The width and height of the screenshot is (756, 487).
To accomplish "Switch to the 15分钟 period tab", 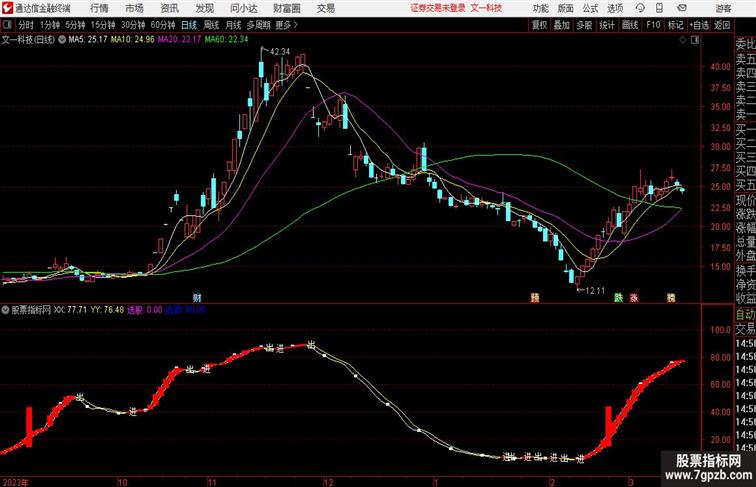I will (x=103, y=25).
